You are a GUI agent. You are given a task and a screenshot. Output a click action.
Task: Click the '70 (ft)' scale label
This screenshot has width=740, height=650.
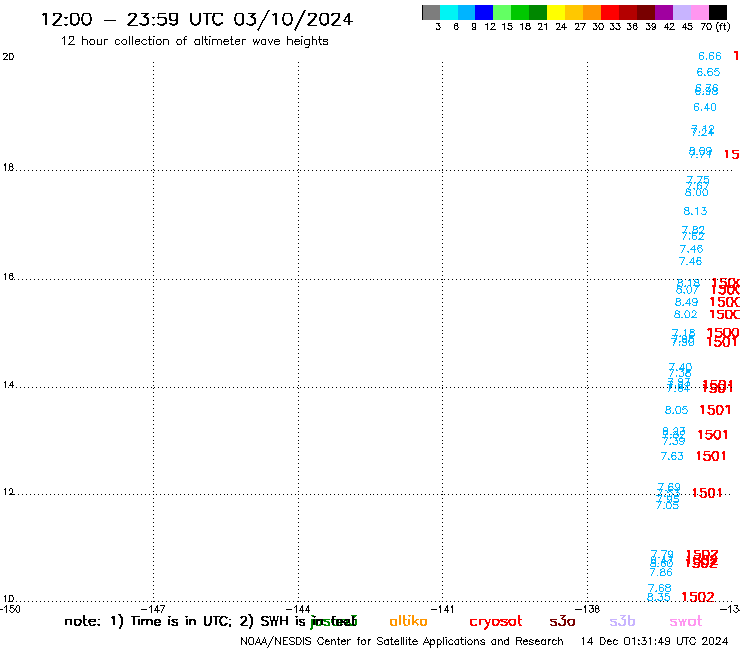[x=715, y=26]
